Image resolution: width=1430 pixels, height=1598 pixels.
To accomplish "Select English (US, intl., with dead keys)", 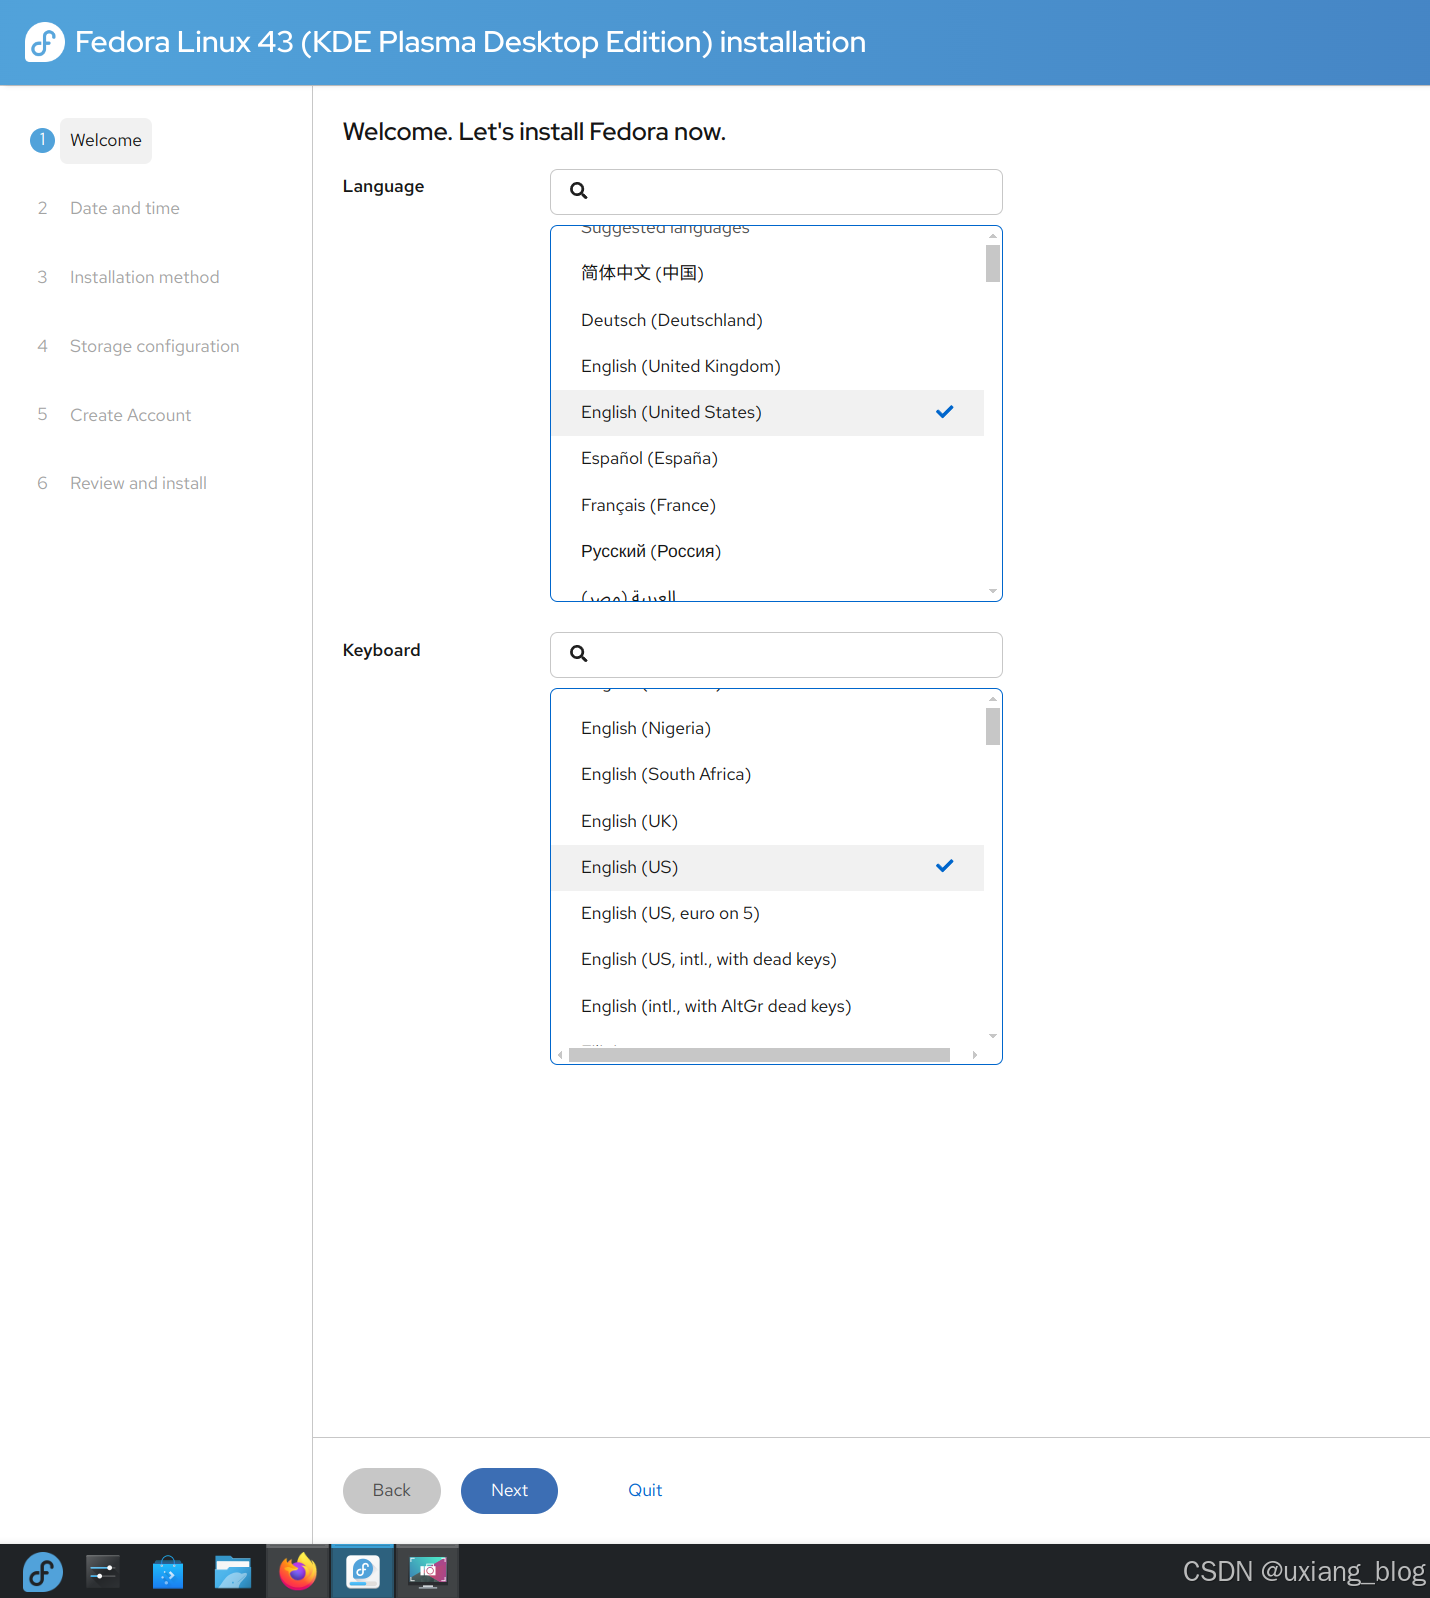I will 767,959.
